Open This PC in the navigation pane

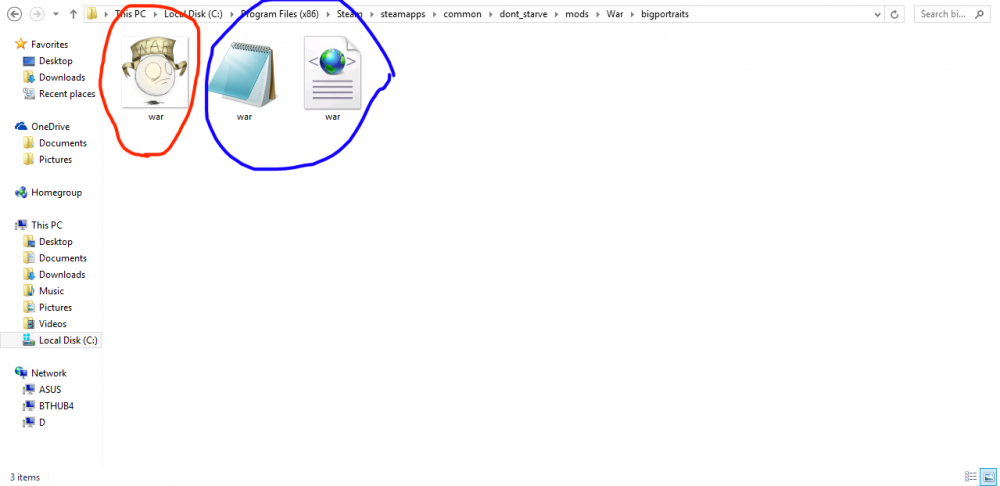point(47,225)
